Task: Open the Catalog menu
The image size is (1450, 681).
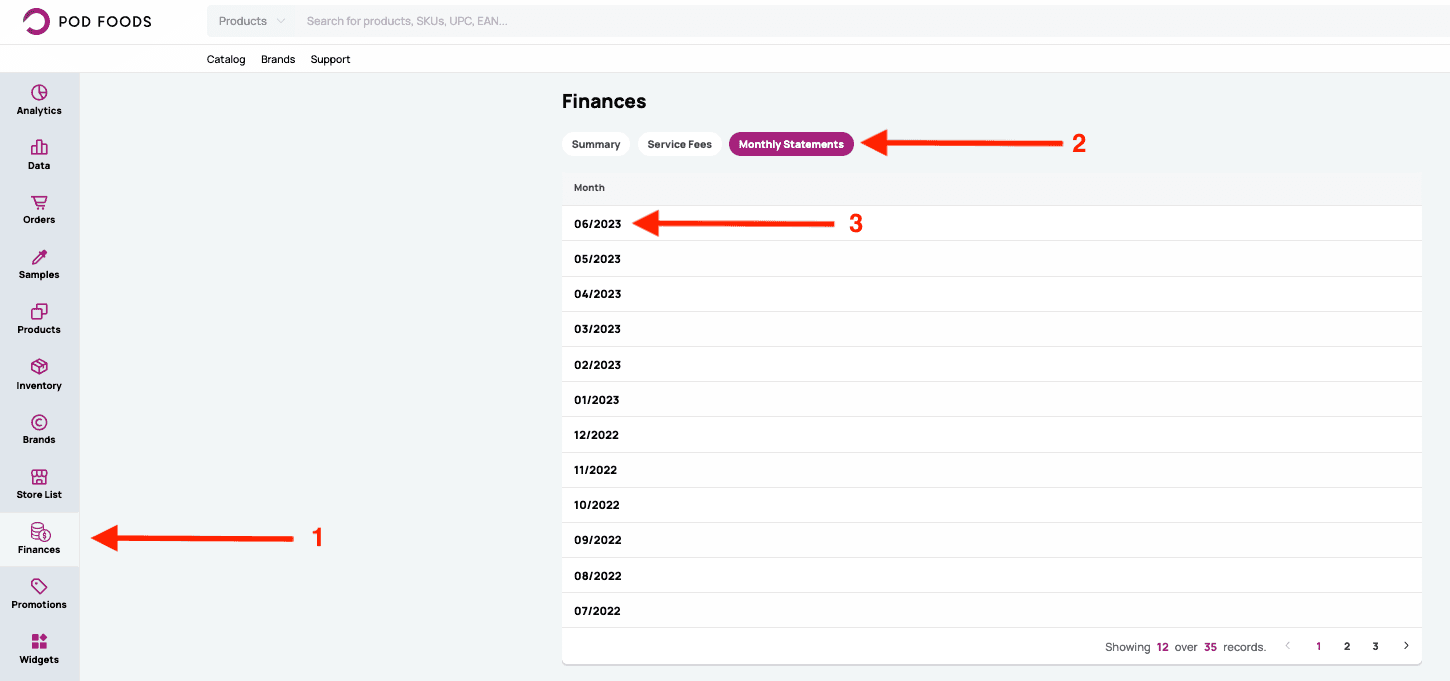Action: tap(226, 59)
